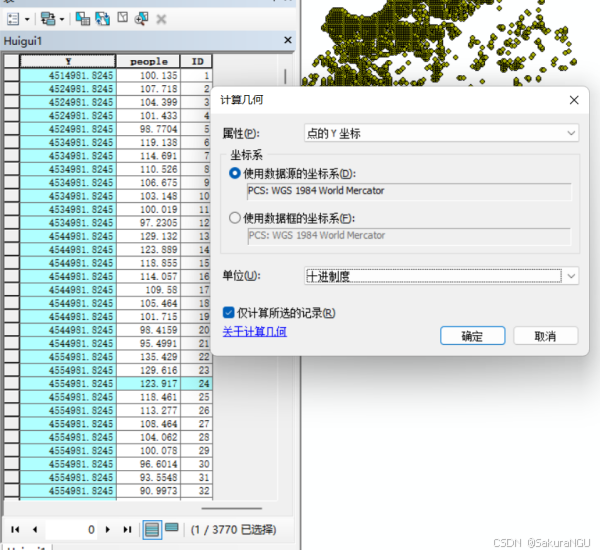
Task: Click the selection count status text
Action: pyautogui.click(x=233, y=530)
